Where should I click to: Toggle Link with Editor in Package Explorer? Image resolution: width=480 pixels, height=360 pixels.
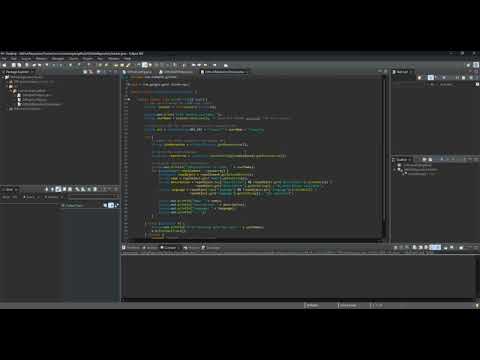point(91,72)
